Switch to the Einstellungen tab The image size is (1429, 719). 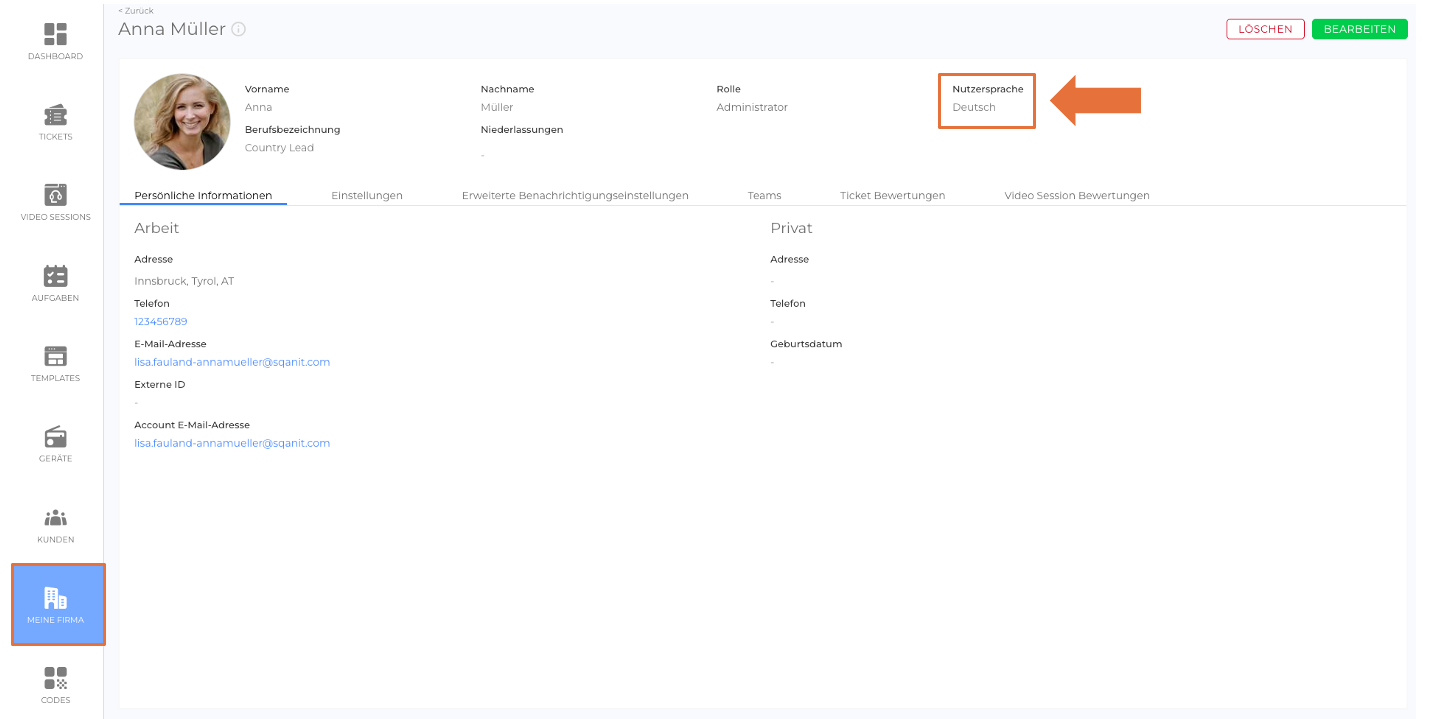pyautogui.click(x=367, y=196)
